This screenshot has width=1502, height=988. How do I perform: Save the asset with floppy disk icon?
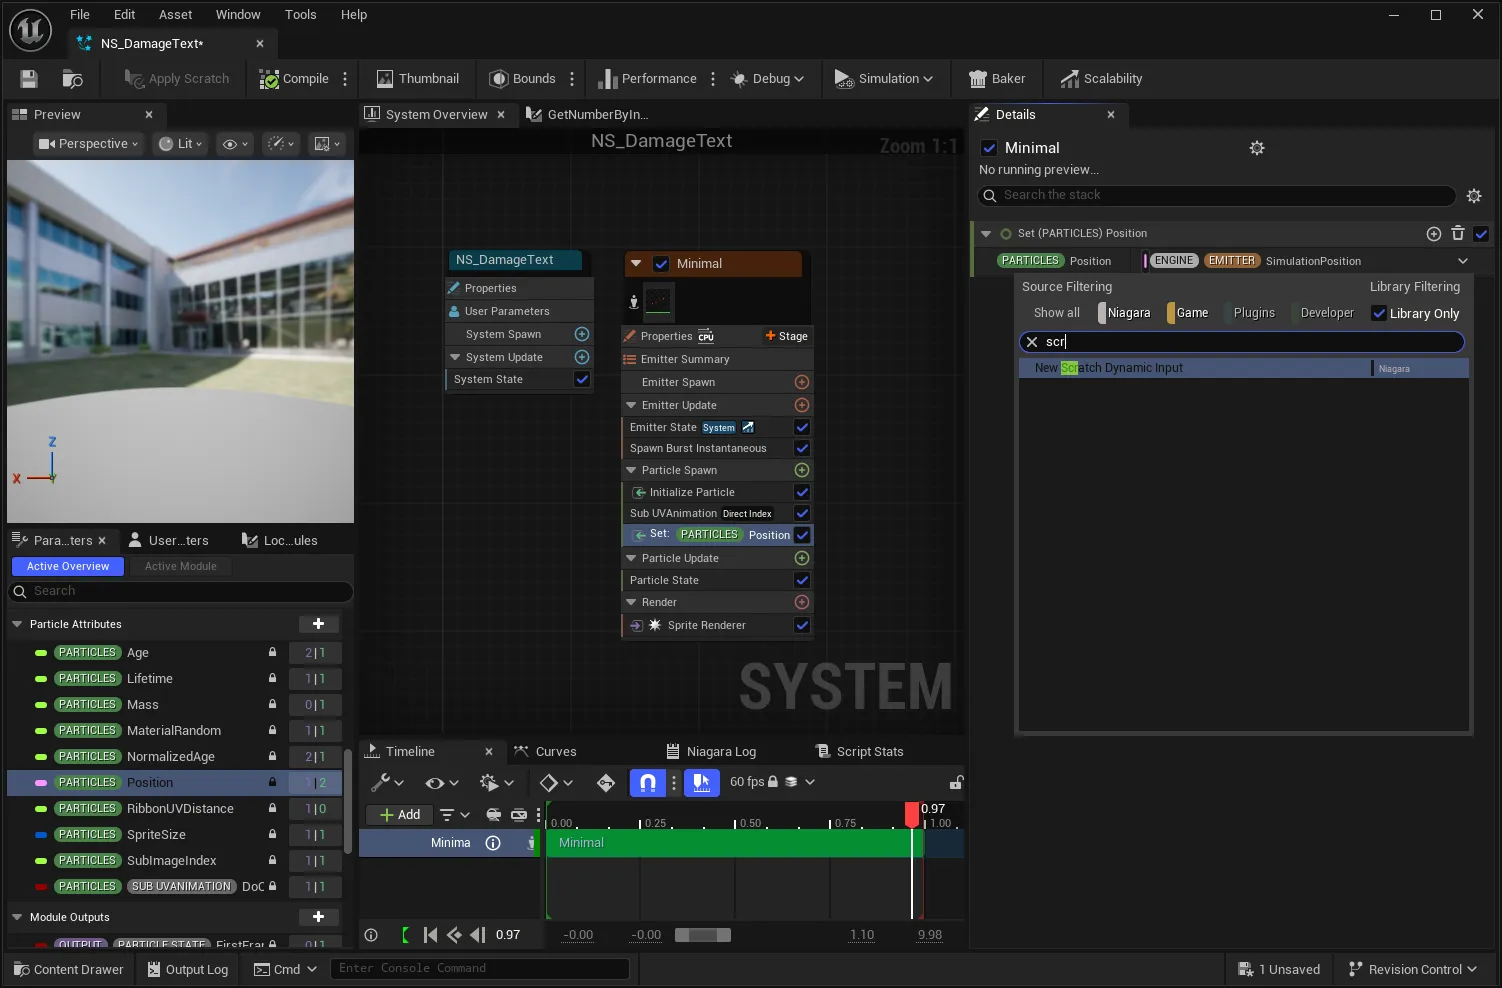29,79
